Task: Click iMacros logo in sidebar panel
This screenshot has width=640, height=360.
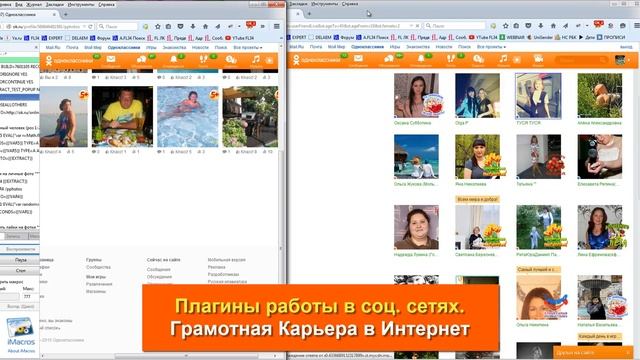Action: pos(20,331)
